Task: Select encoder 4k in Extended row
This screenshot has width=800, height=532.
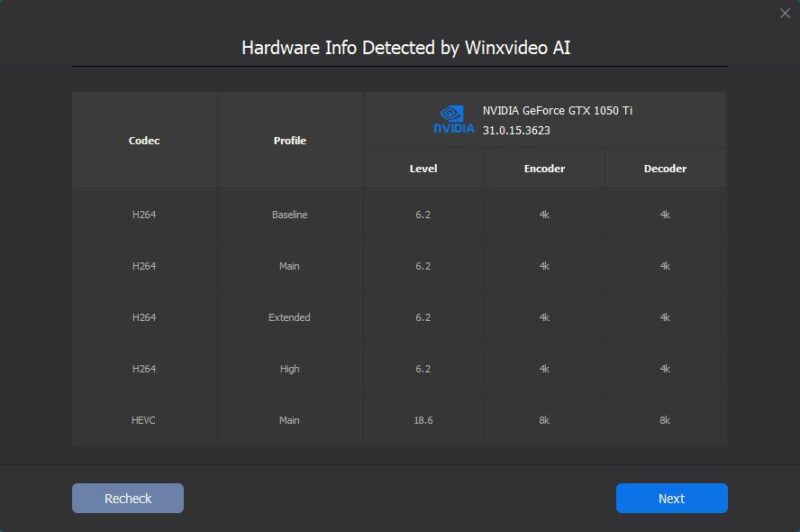Action: pos(544,317)
